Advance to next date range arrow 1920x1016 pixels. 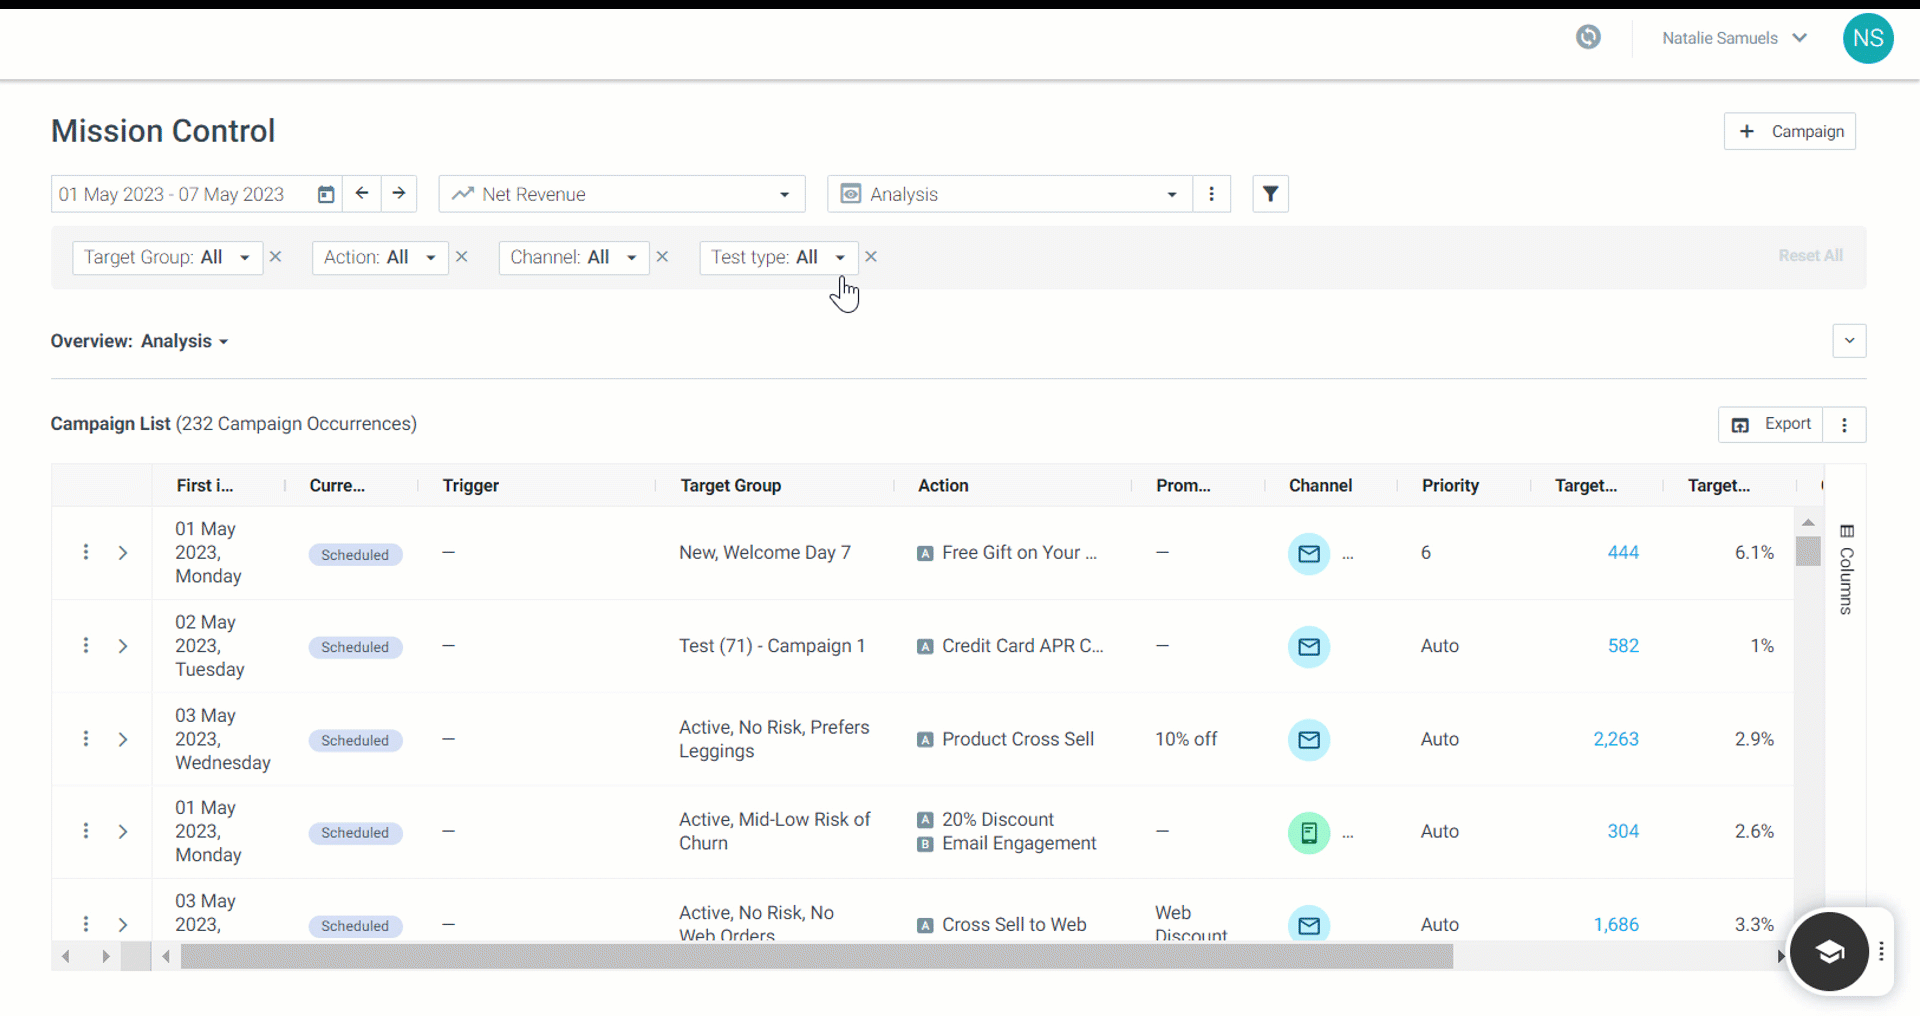(x=399, y=193)
